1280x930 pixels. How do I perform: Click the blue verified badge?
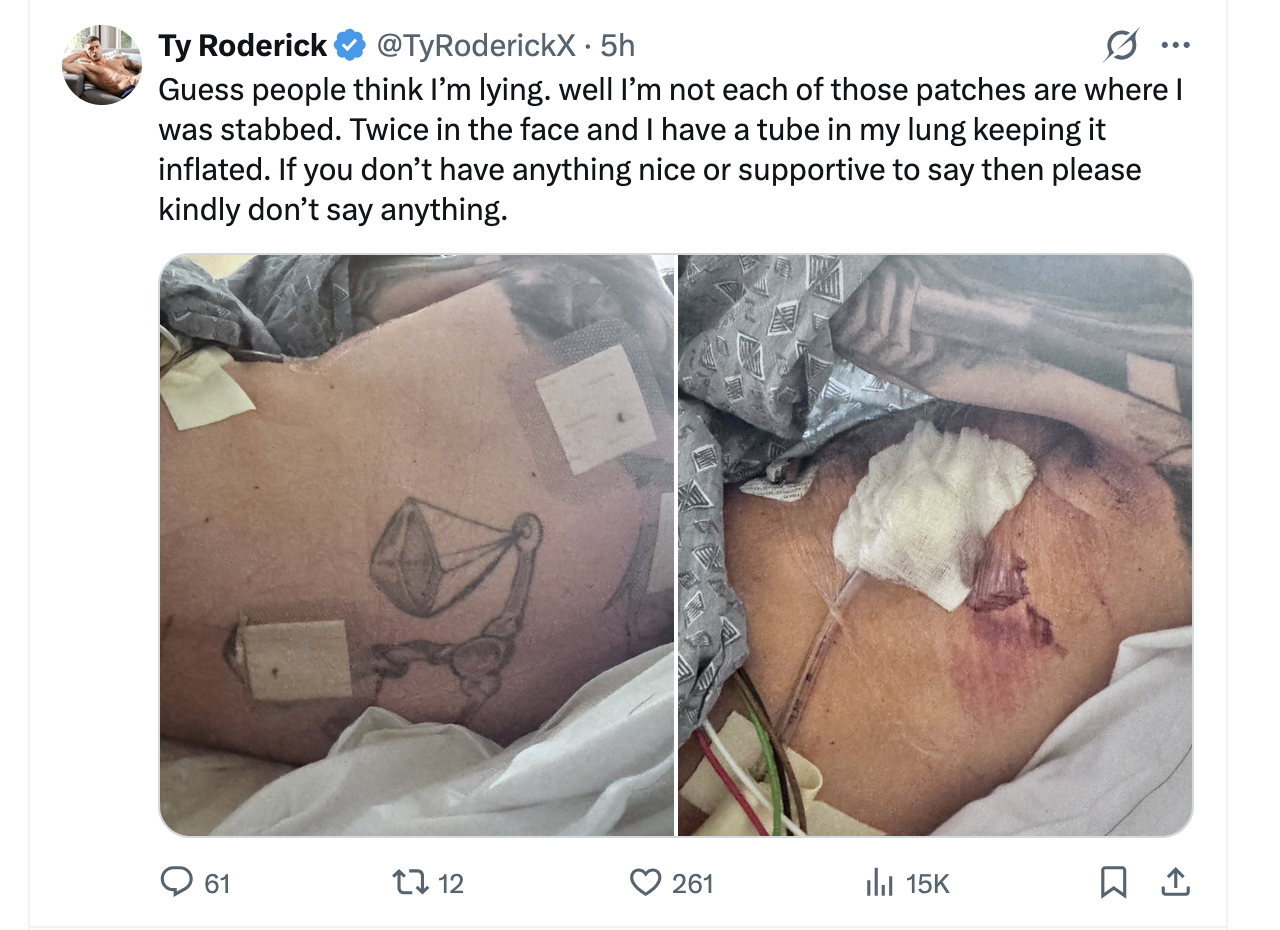click(349, 45)
